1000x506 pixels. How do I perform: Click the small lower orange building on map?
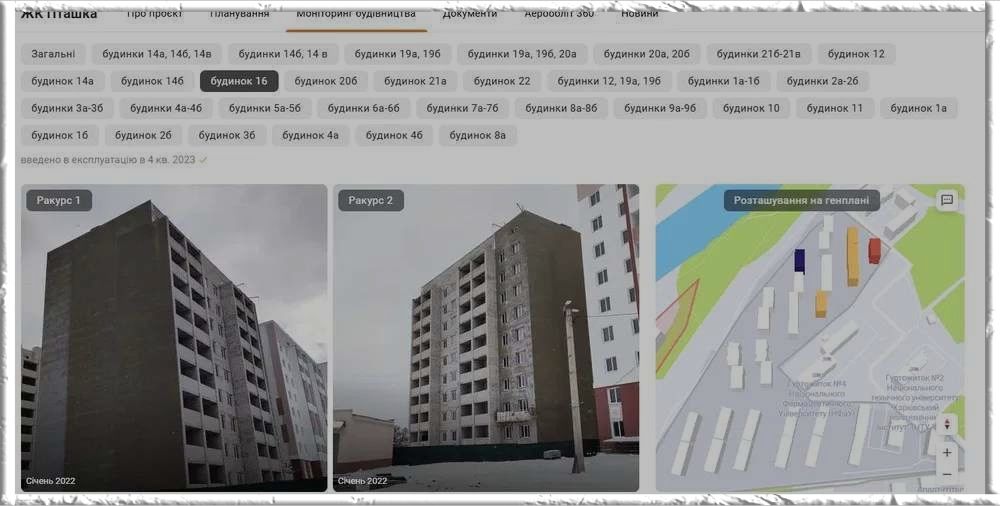tap(820, 303)
